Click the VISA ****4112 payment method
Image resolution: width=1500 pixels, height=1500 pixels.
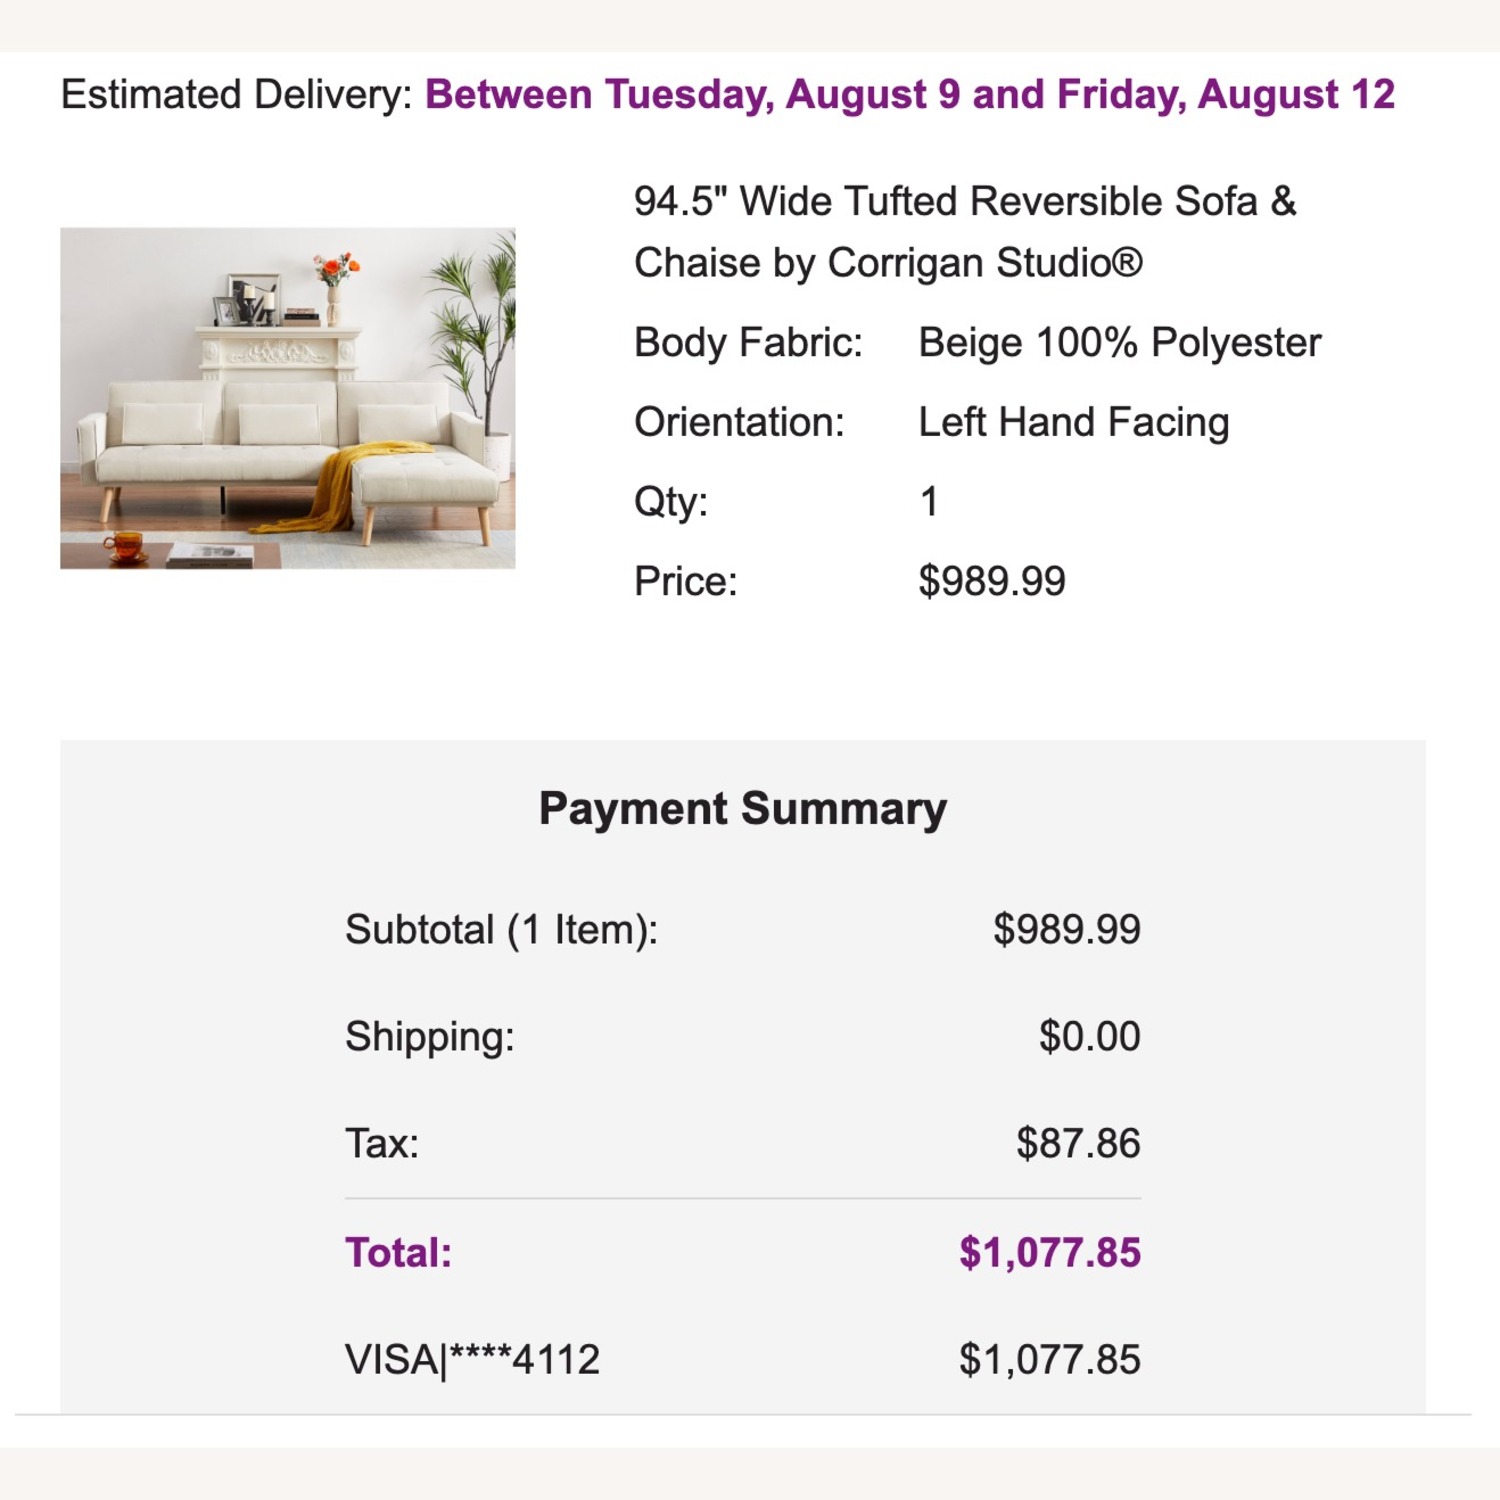(x=472, y=1360)
